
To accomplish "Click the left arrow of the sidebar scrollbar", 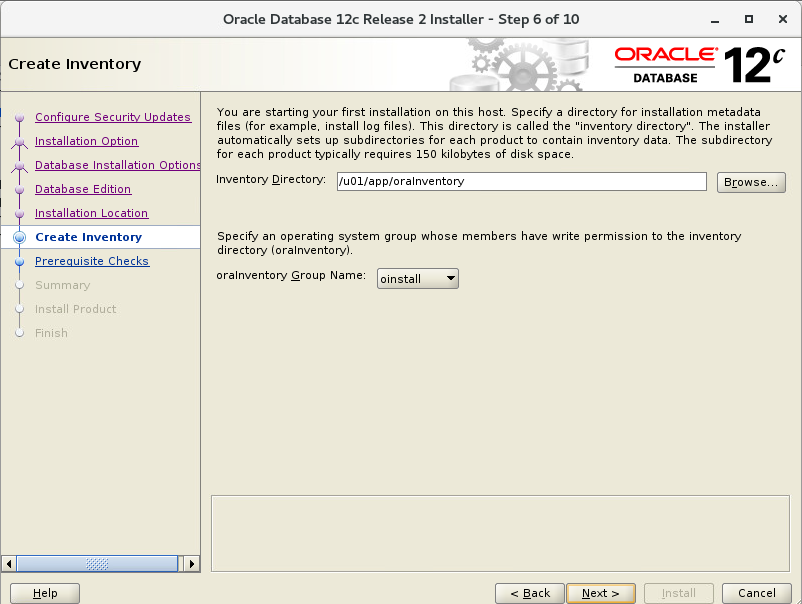I will (9, 564).
